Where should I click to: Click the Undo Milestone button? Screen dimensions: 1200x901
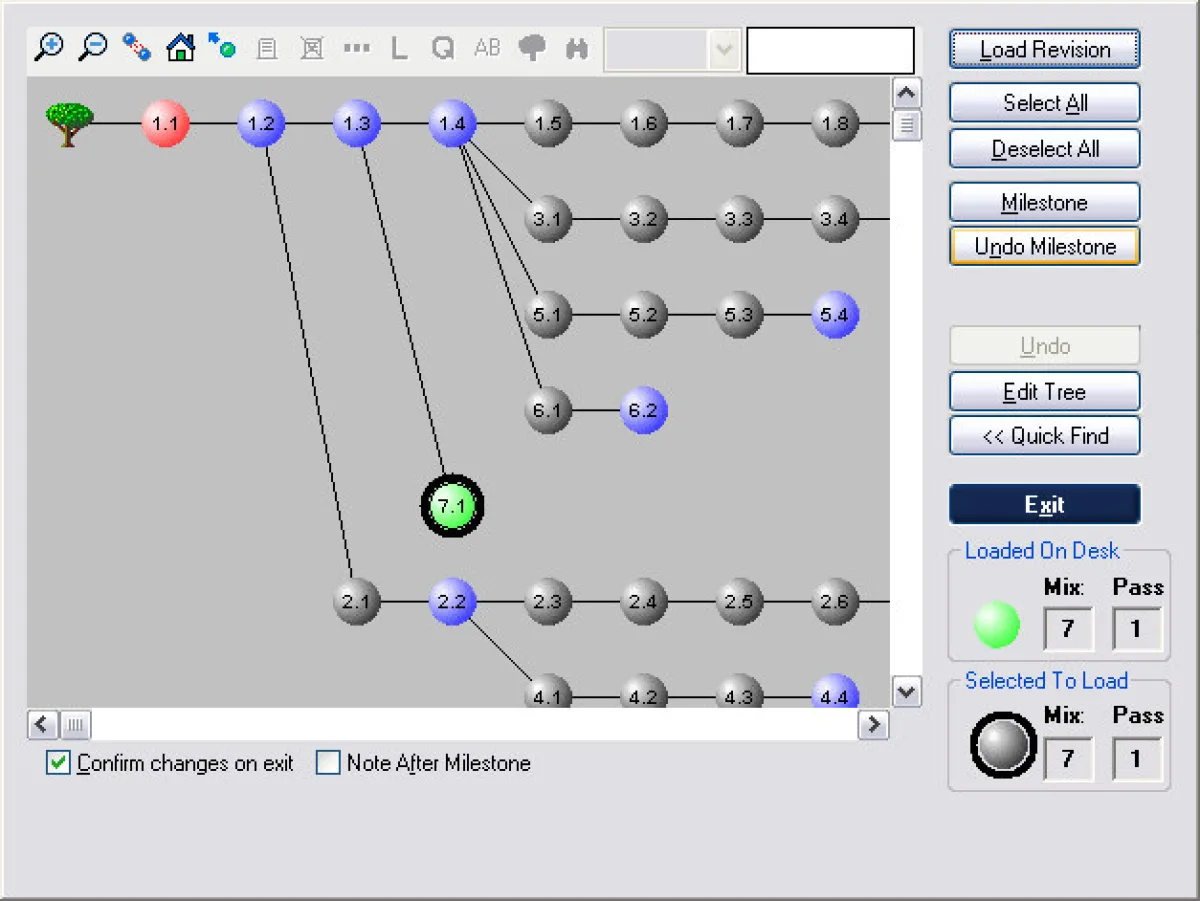tap(1045, 246)
